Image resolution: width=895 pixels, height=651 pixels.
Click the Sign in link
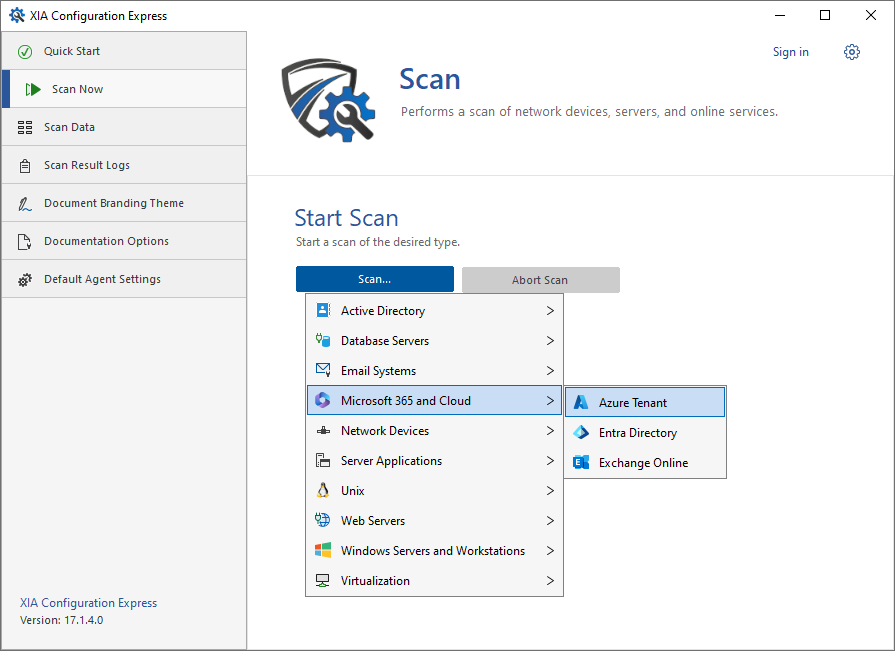pyautogui.click(x=791, y=52)
